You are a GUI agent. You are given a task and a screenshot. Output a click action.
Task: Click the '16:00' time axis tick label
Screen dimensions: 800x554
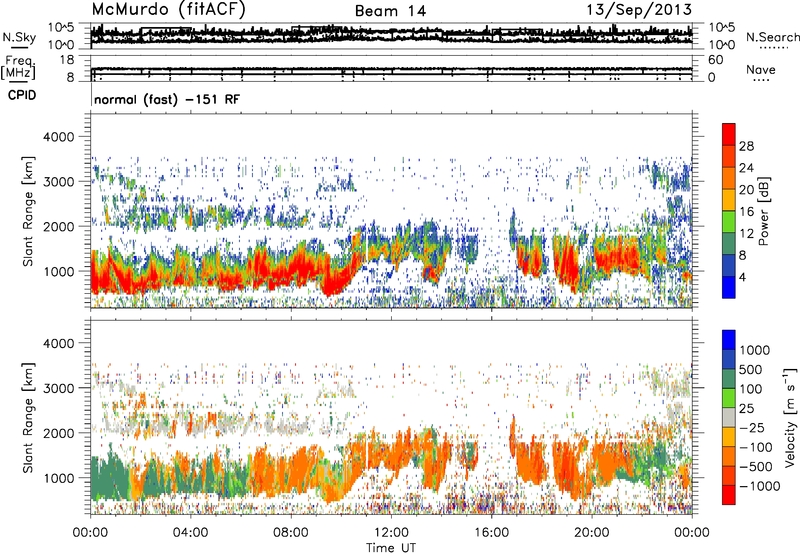(491, 532)
